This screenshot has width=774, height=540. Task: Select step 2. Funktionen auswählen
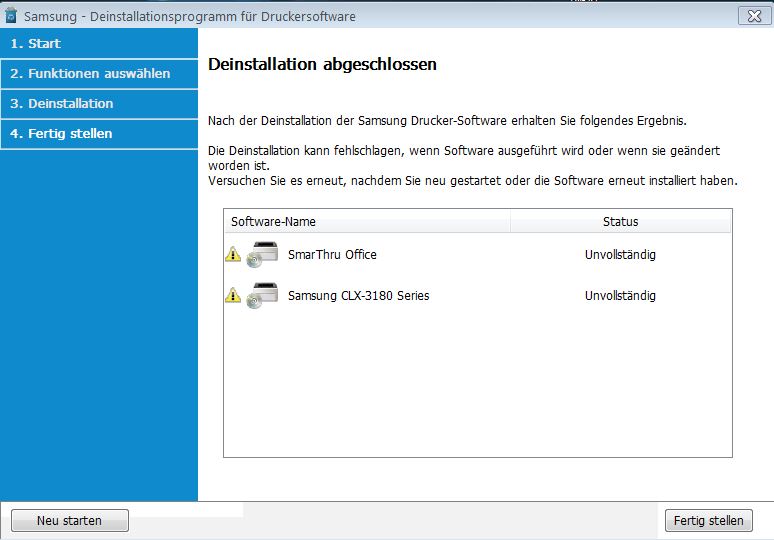pos(99,74)
